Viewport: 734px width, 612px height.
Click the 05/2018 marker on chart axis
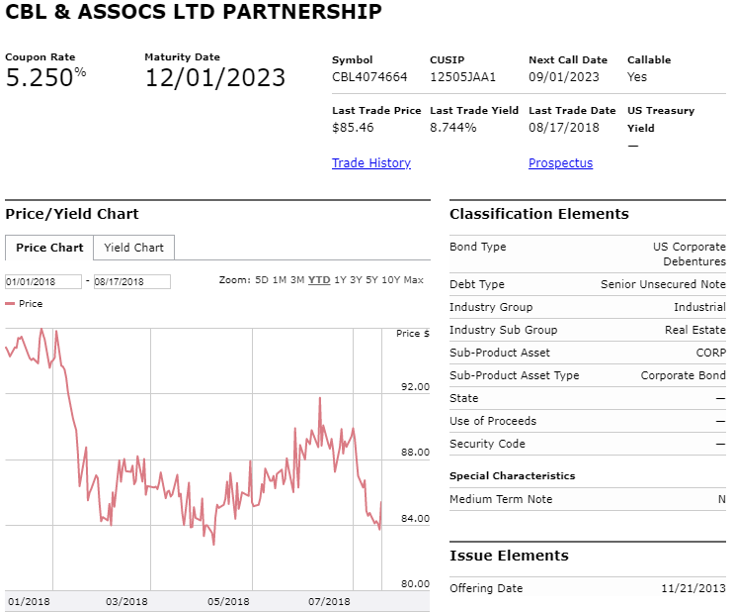point(228,602)
